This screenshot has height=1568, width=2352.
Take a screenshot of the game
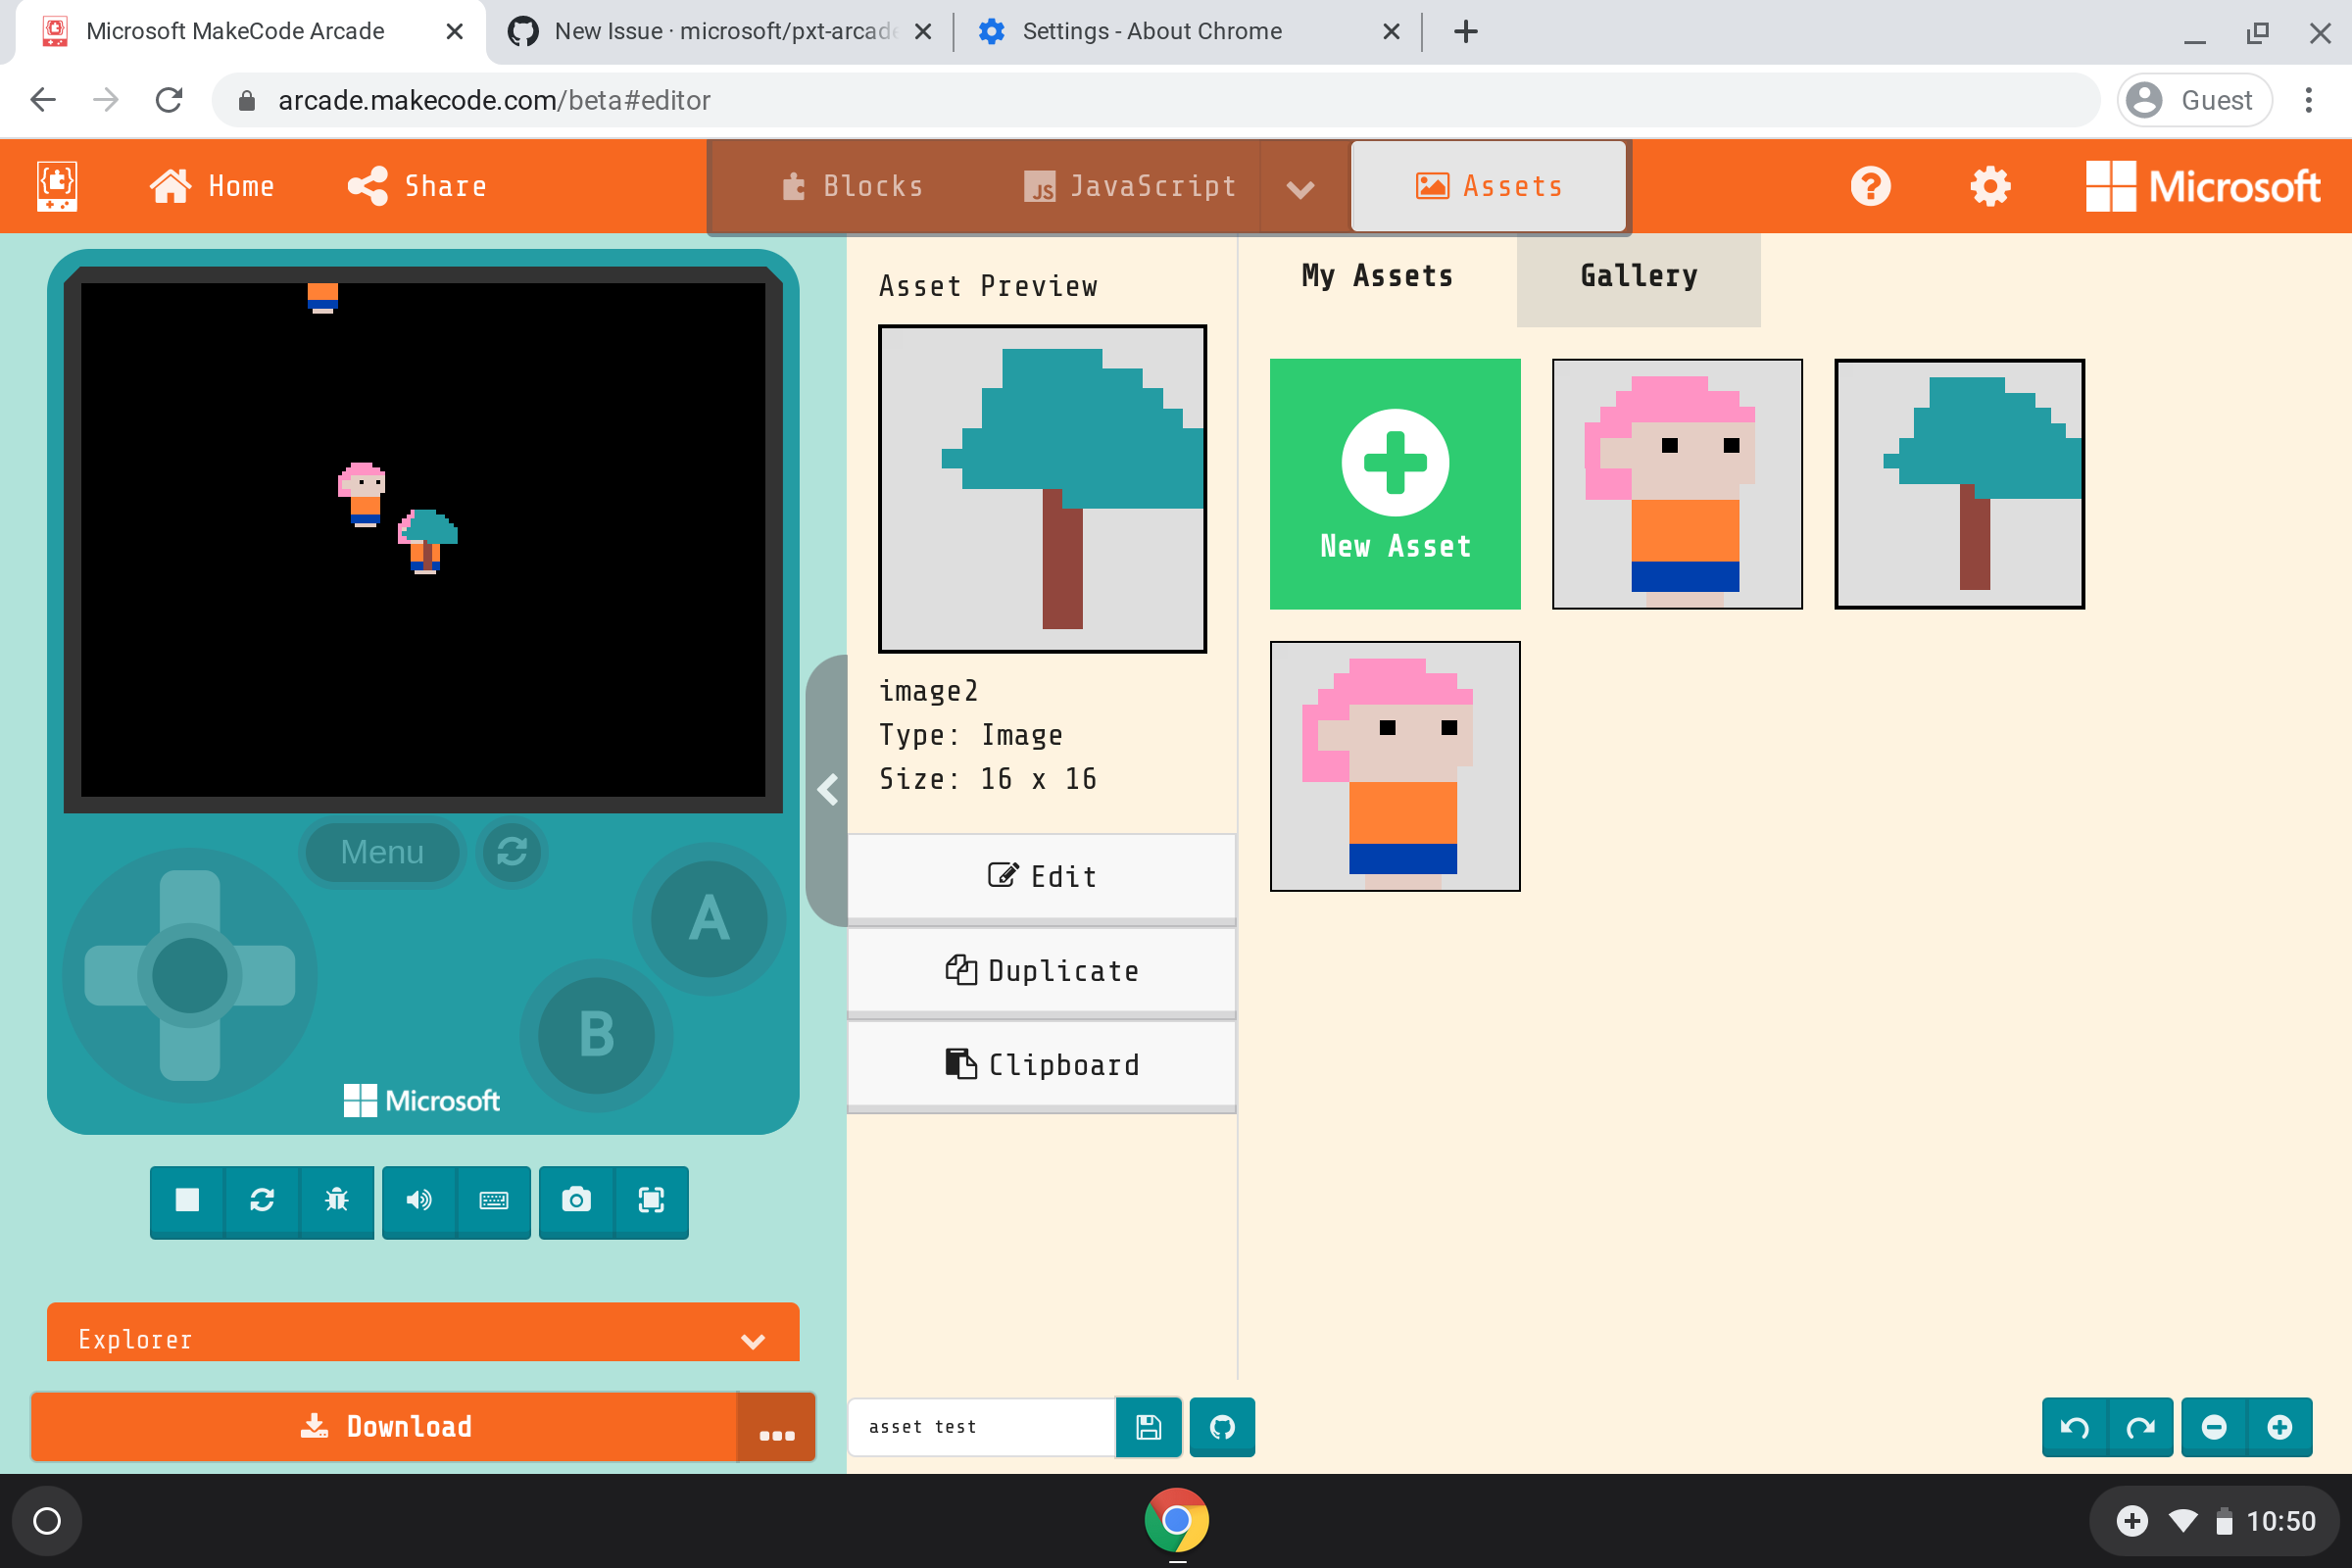pos(577,1202)
